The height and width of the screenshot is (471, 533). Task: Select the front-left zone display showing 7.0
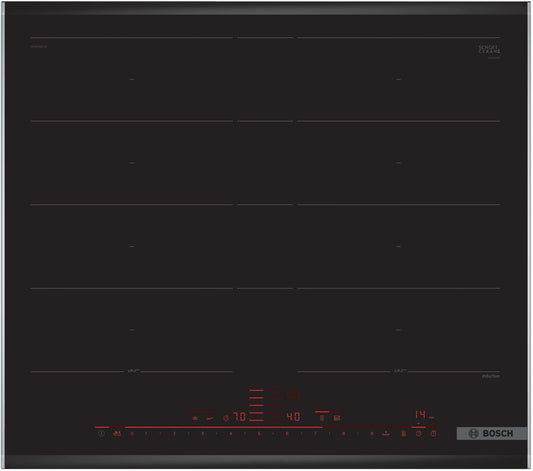240,417
